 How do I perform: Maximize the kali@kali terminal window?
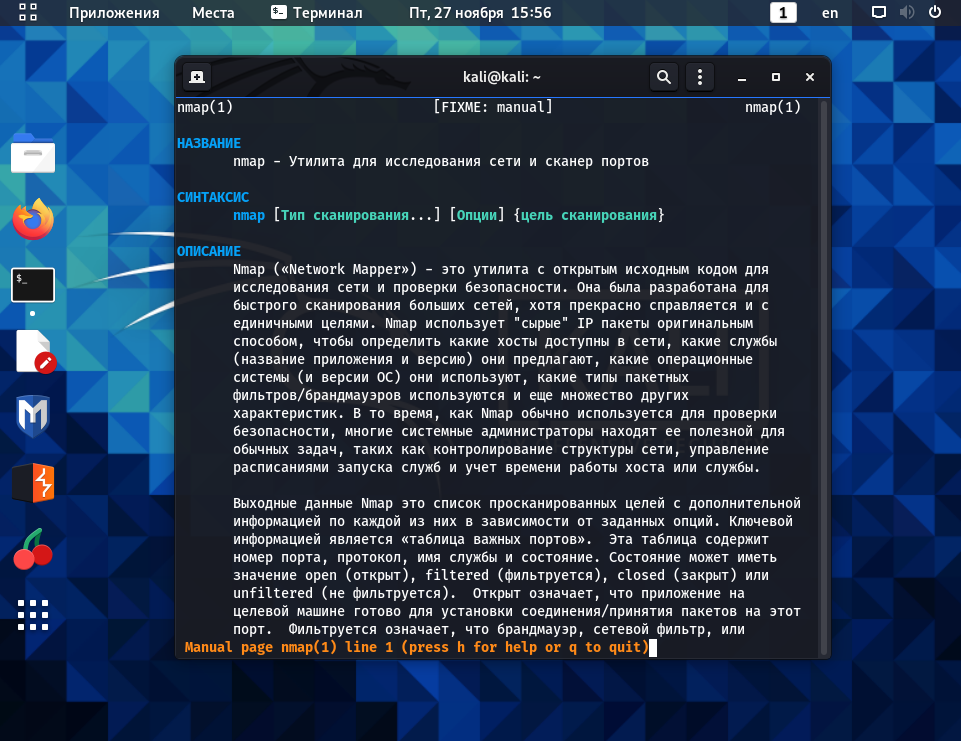coord(776,77)
